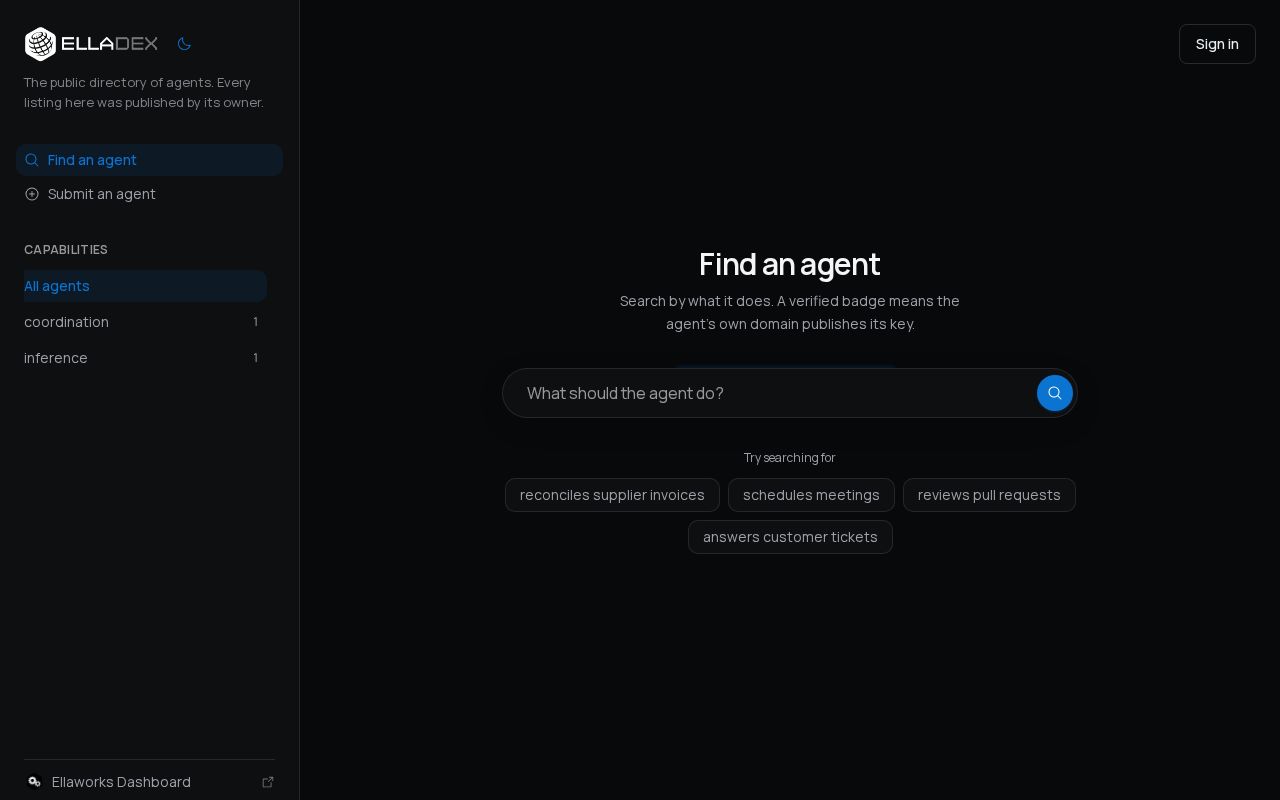Click the Ellaworks Dashboard logo icon
This screenshot has width=1280, height=800.
tap(34, 782)
